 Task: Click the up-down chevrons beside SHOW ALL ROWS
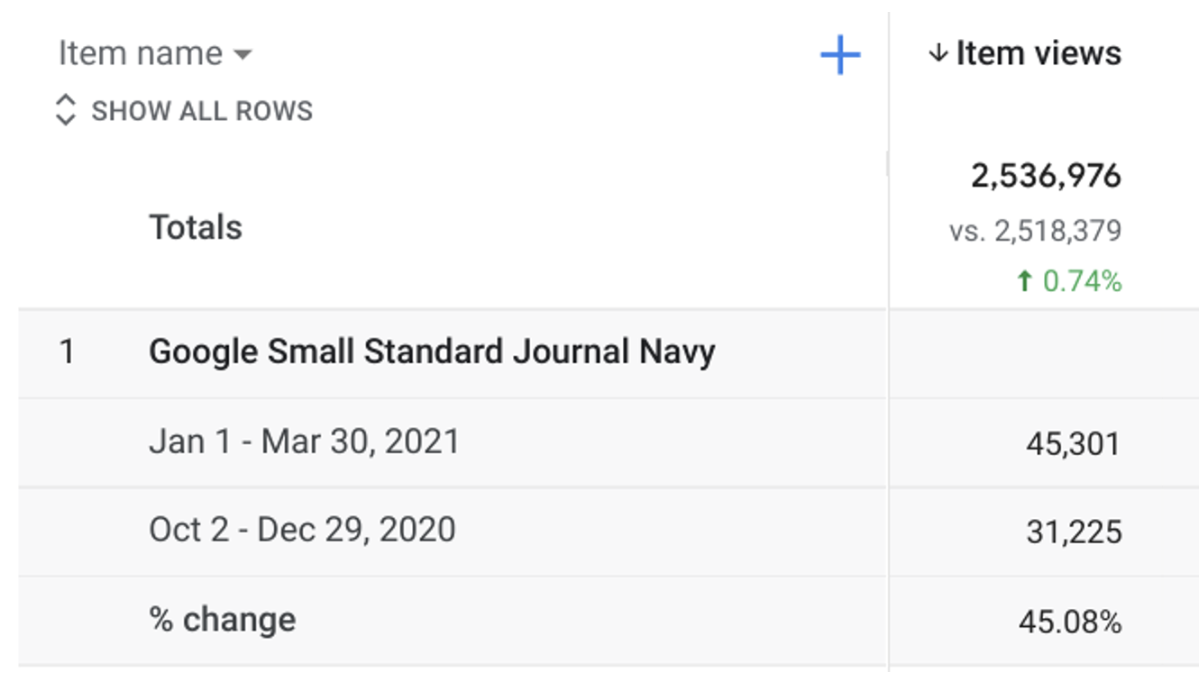(65, 110)
